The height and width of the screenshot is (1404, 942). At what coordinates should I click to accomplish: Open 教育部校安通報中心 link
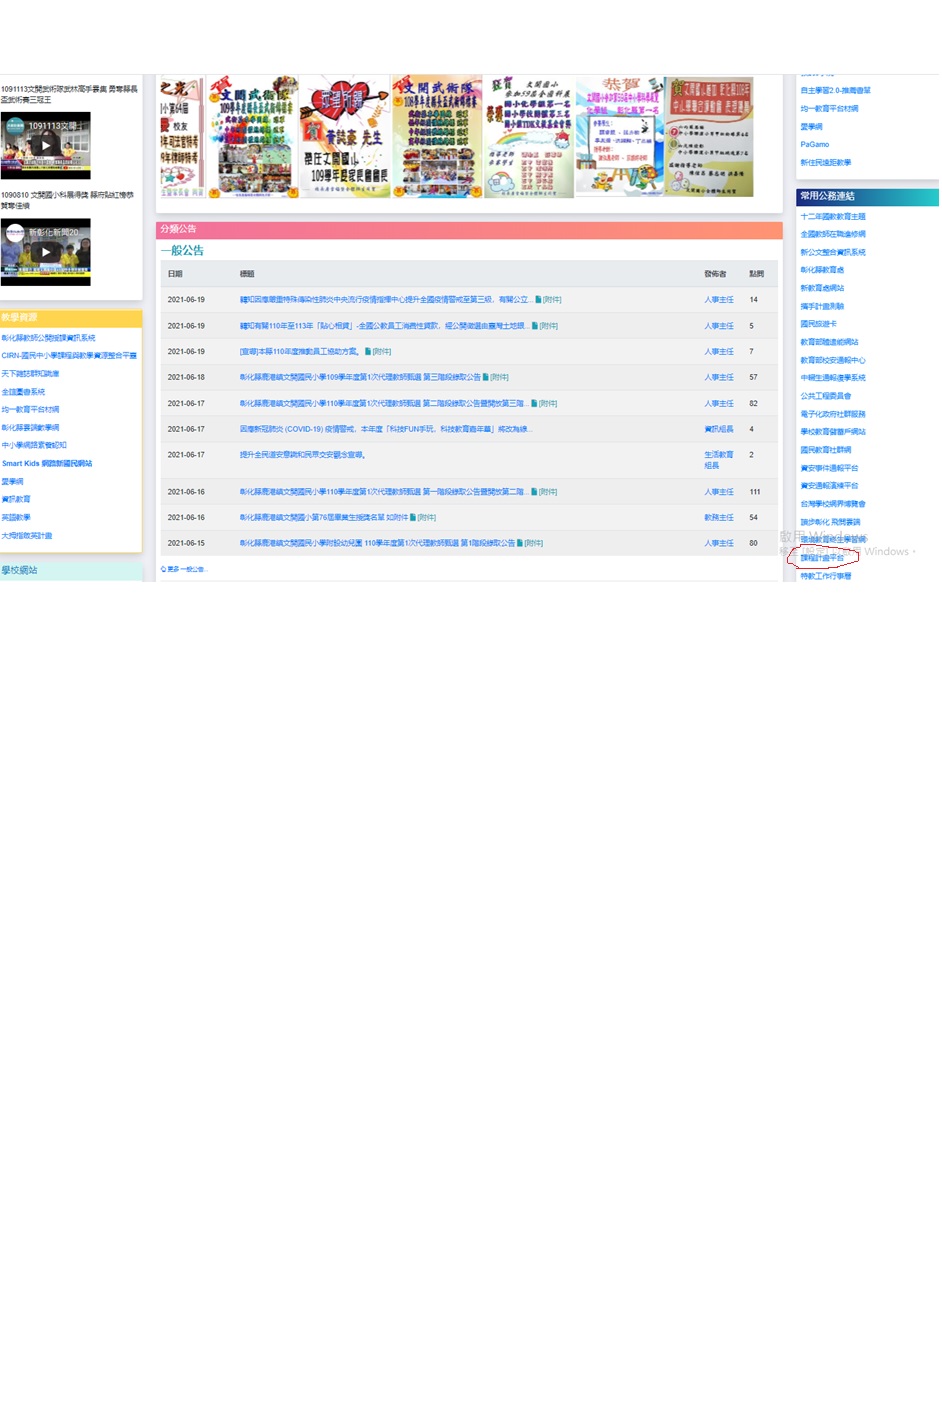833,361
